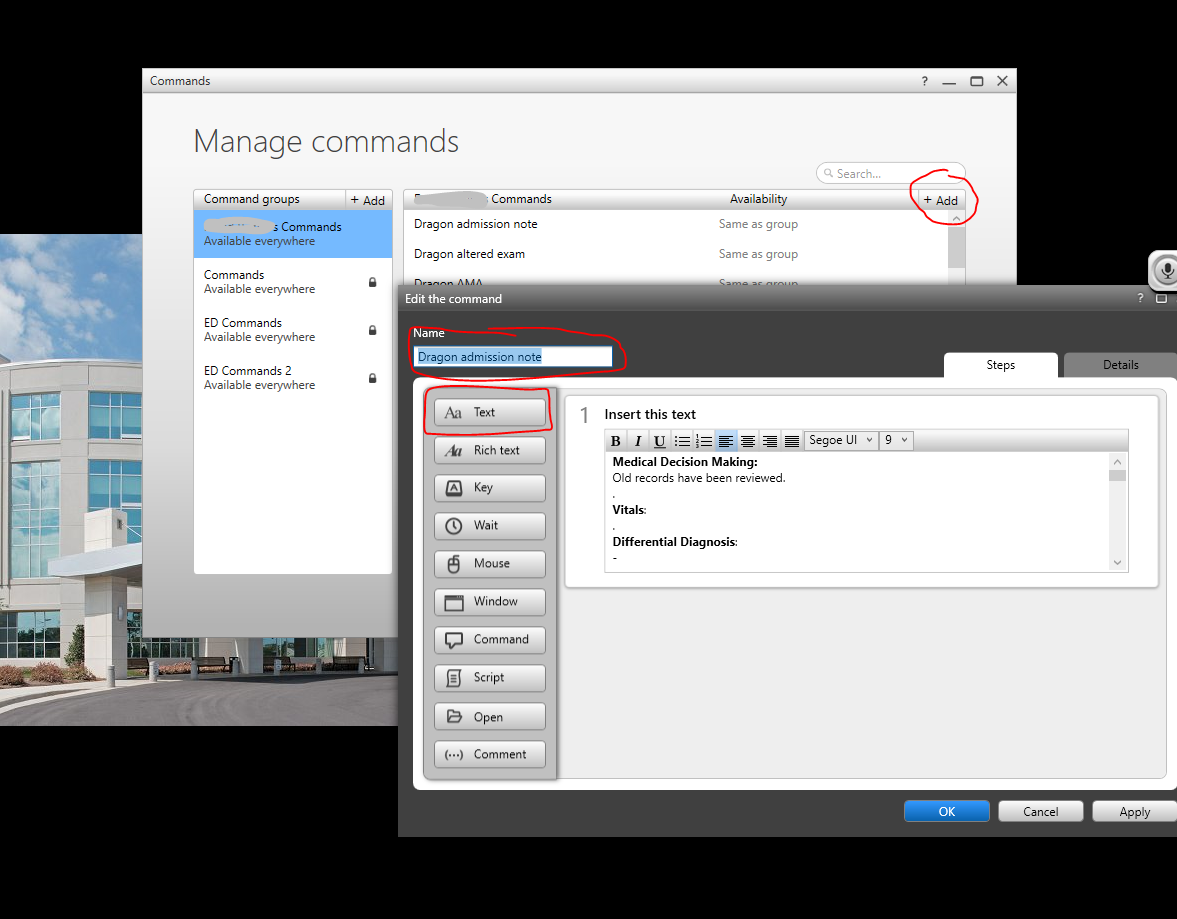Click 'Vitals:' text in editor

coord(629,510)
